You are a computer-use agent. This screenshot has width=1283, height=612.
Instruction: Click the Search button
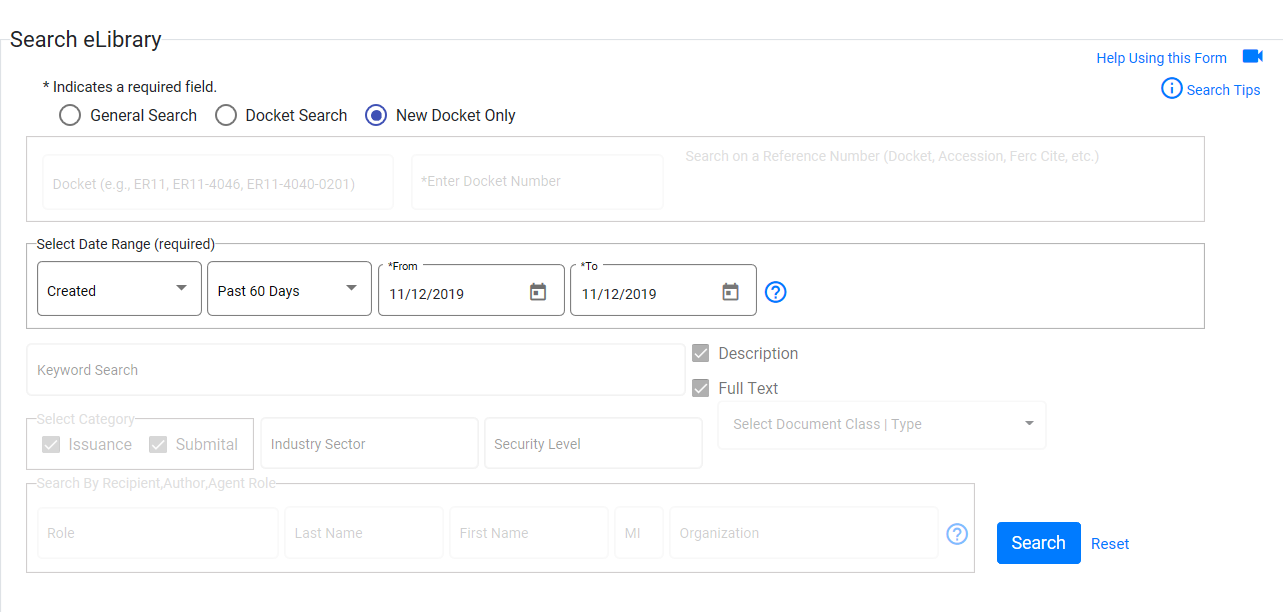tap(1038, 542)
